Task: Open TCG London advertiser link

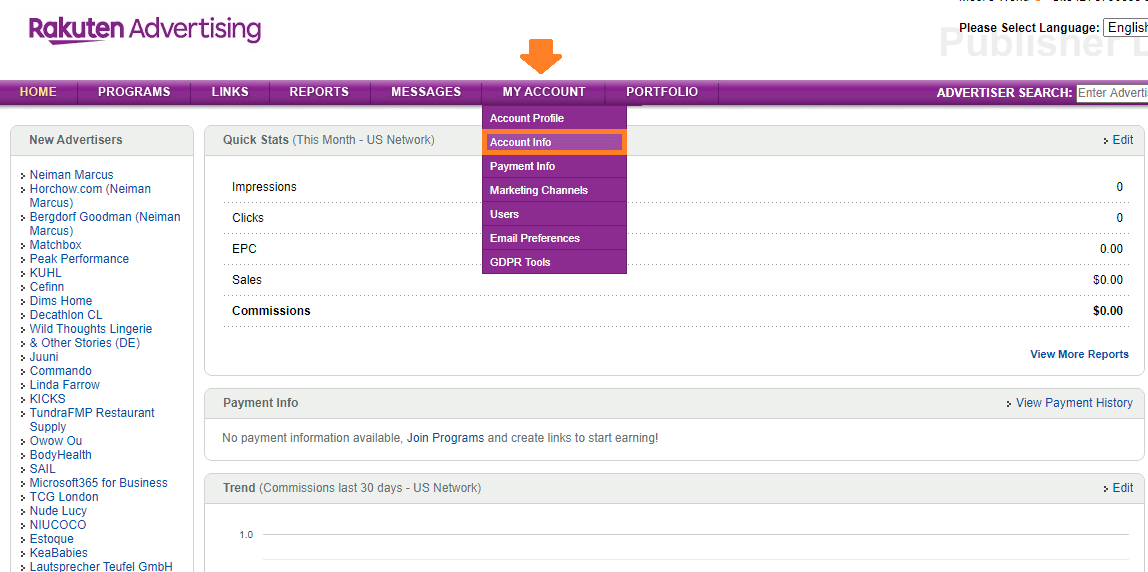Action: tap(64, 497)
